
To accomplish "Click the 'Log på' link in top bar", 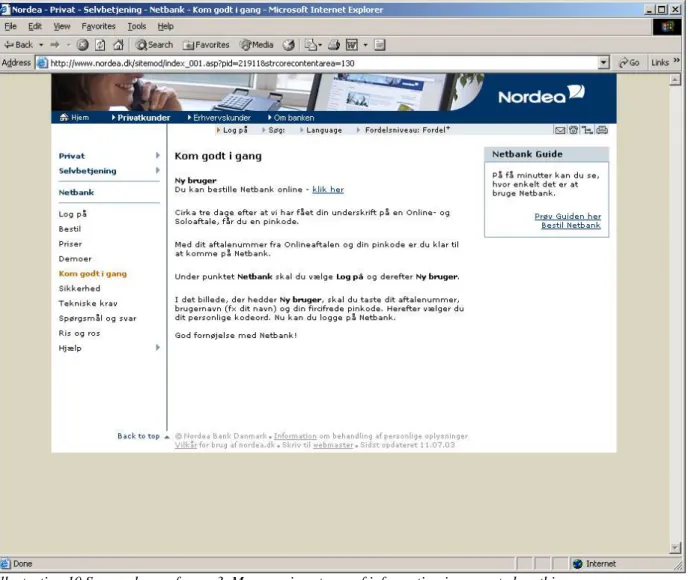I will (235, 130).
